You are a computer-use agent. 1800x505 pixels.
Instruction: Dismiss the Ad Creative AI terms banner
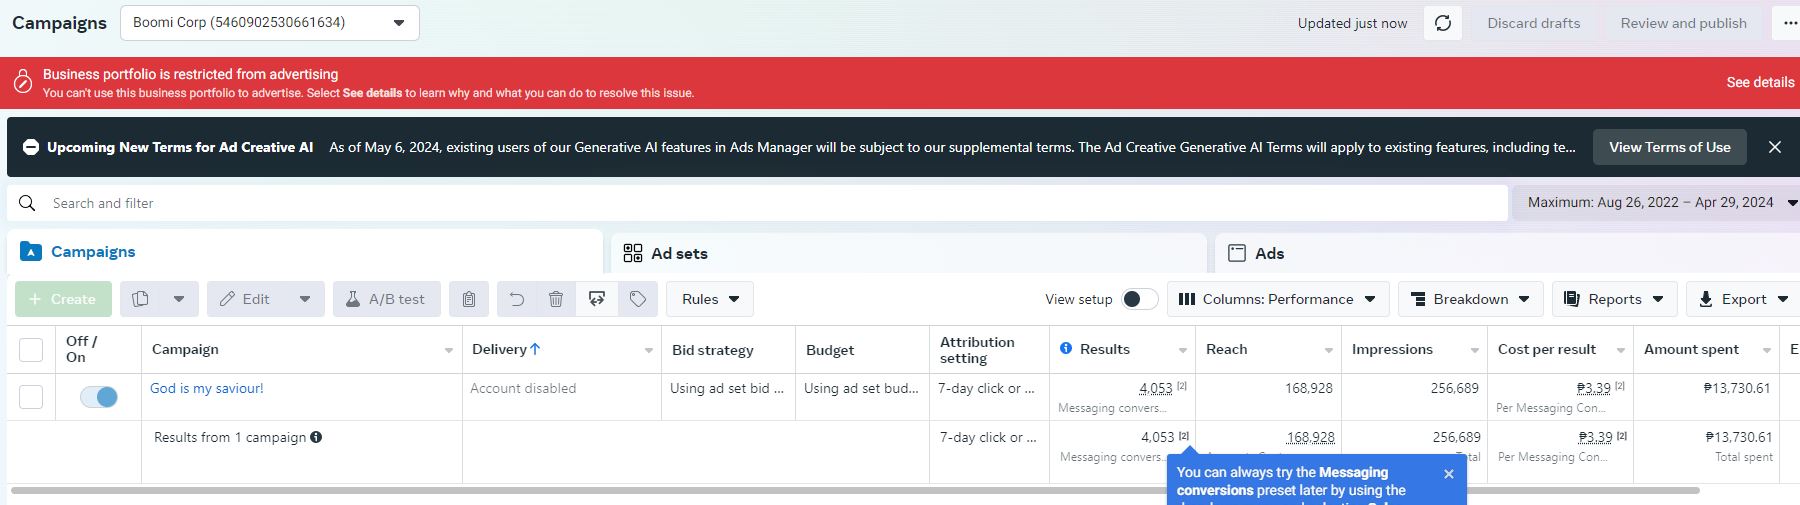pyautogui.click(x=1775, y=147)
